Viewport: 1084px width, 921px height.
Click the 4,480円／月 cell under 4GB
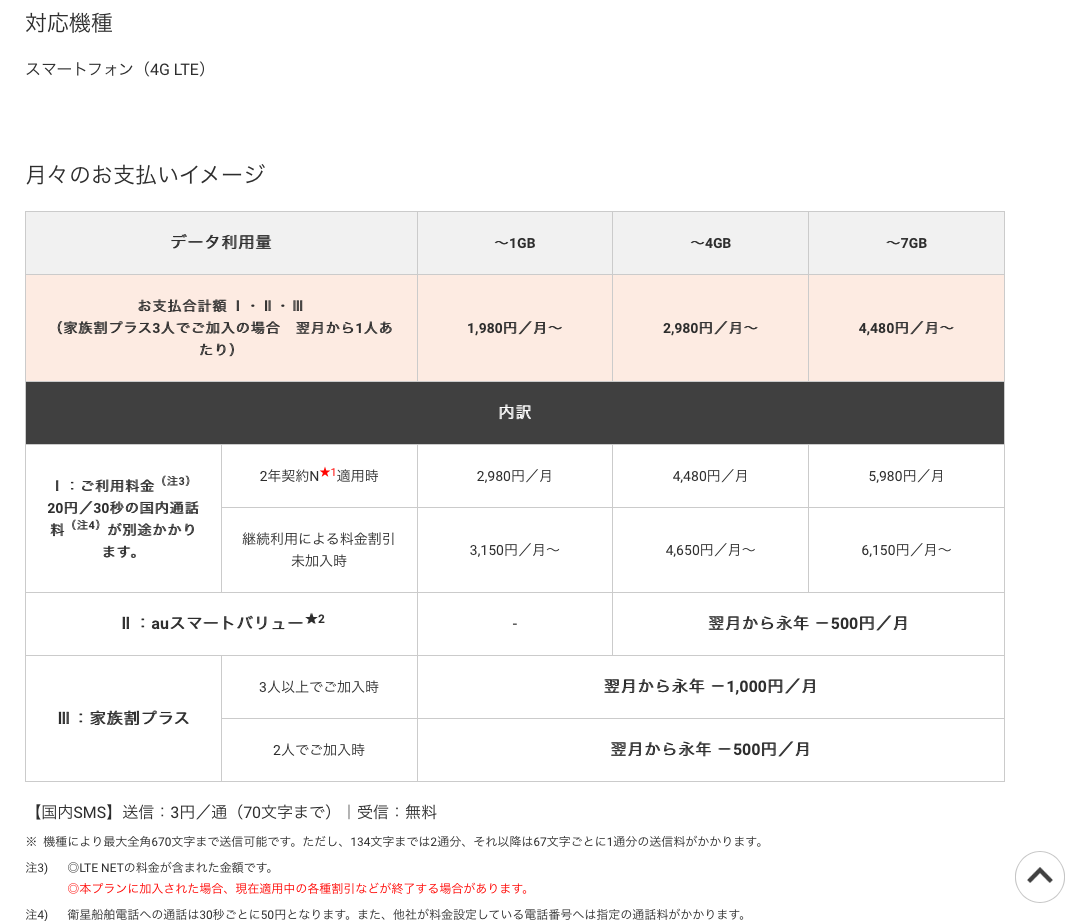coord(711,476)
